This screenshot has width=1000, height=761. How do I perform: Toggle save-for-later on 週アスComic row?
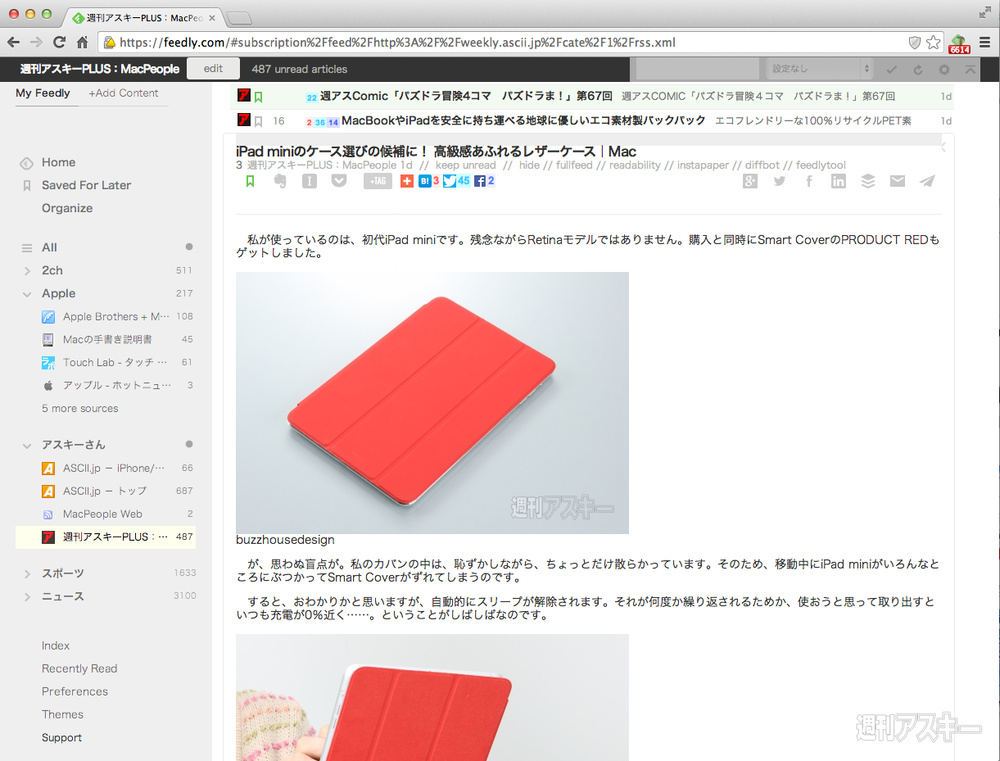point(258,97)
